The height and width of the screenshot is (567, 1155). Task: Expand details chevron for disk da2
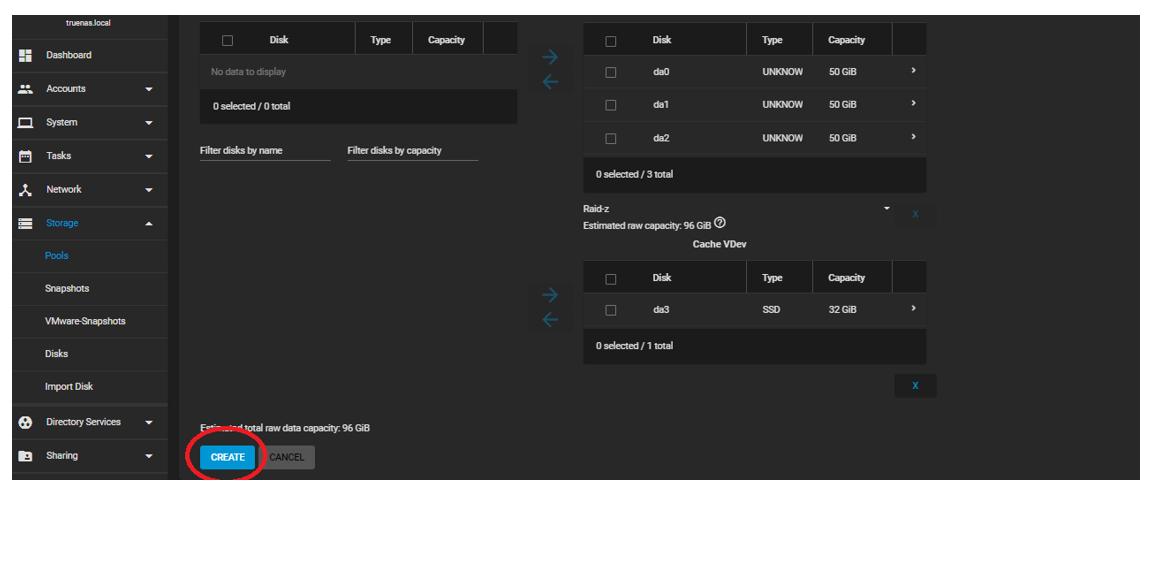coord(913,136)
